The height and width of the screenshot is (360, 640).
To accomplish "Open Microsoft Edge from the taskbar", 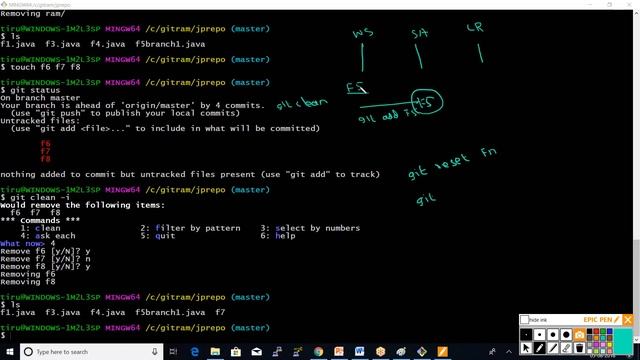I will pos(195,351).
